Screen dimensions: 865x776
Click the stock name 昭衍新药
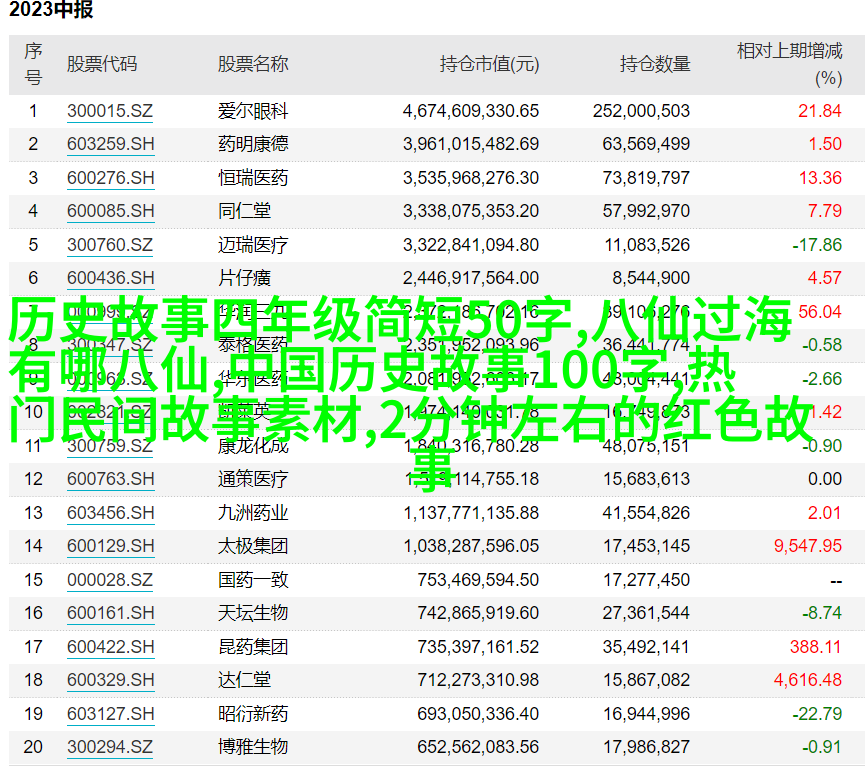[x=253, y=714]
